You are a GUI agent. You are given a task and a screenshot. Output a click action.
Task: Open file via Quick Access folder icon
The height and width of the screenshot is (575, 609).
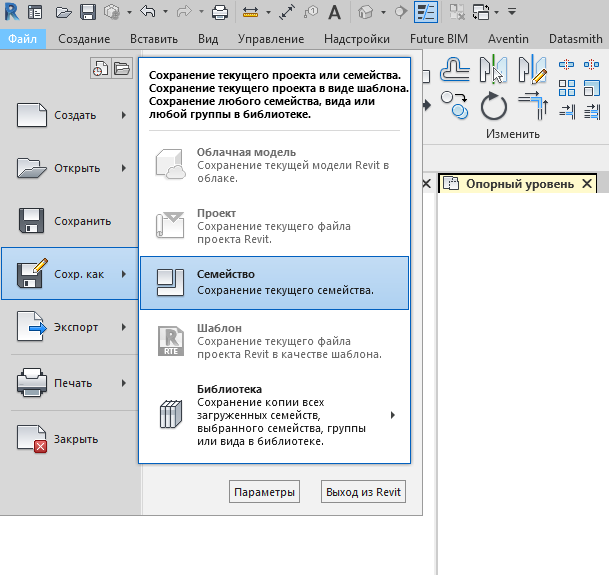coord(63,12)
